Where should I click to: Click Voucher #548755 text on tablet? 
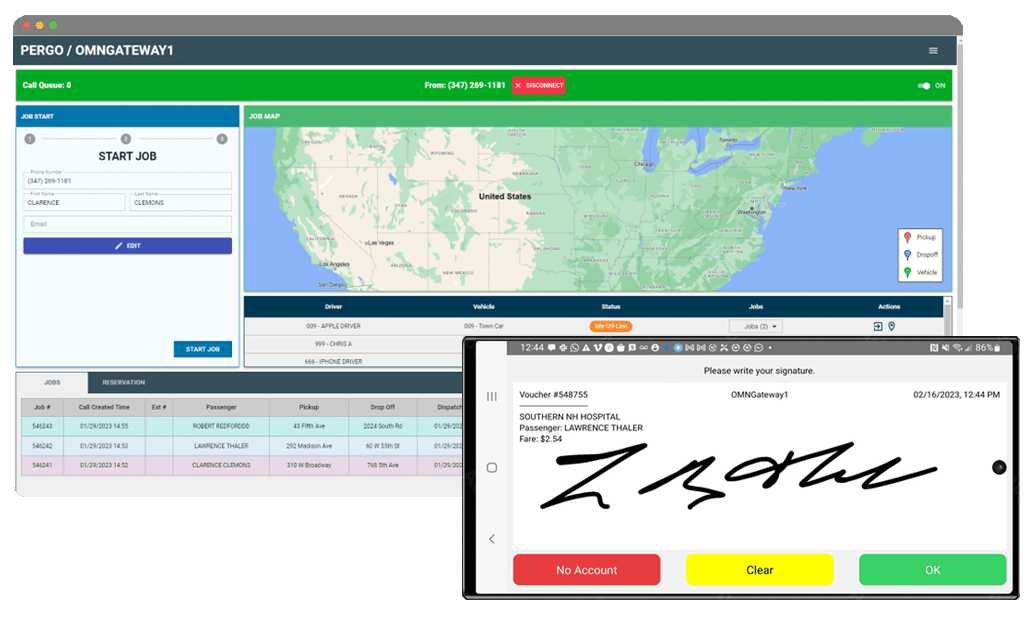coord(553,394)
